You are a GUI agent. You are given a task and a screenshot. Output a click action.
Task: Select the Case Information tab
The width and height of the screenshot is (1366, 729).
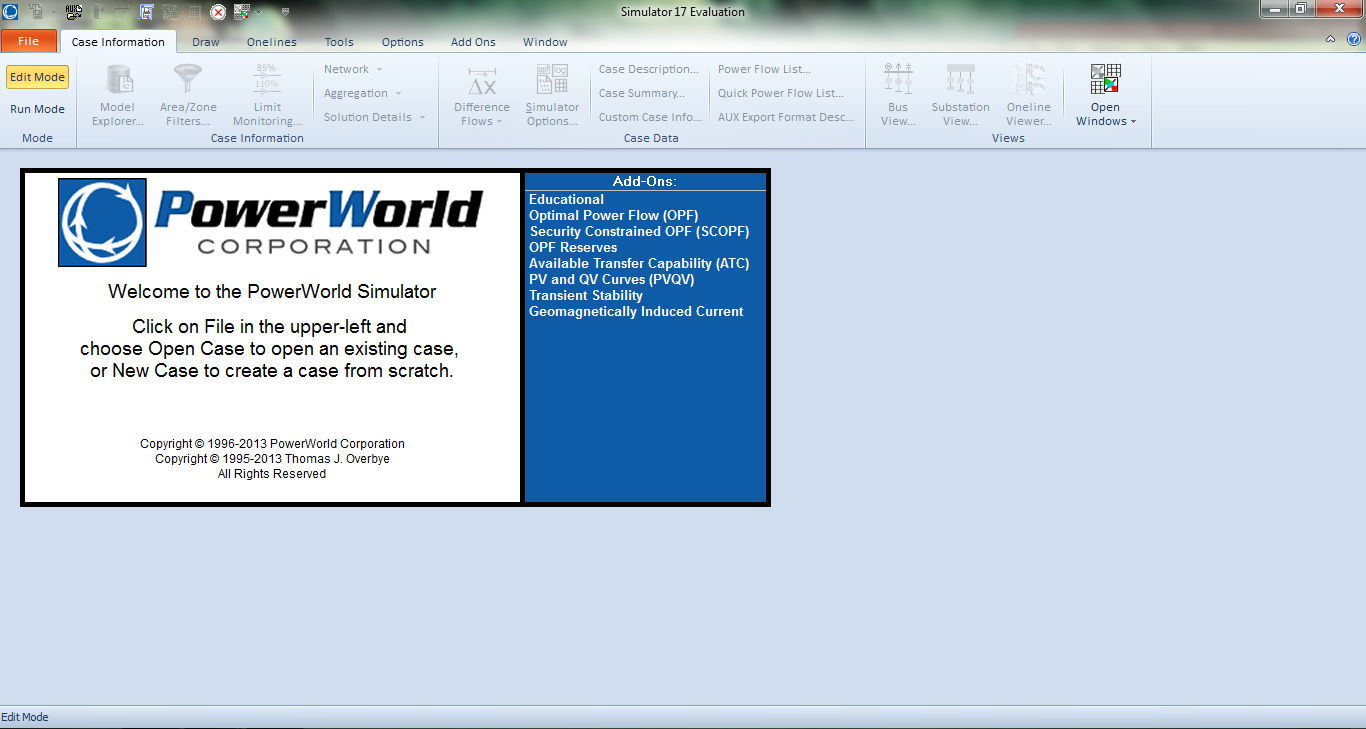118,42
